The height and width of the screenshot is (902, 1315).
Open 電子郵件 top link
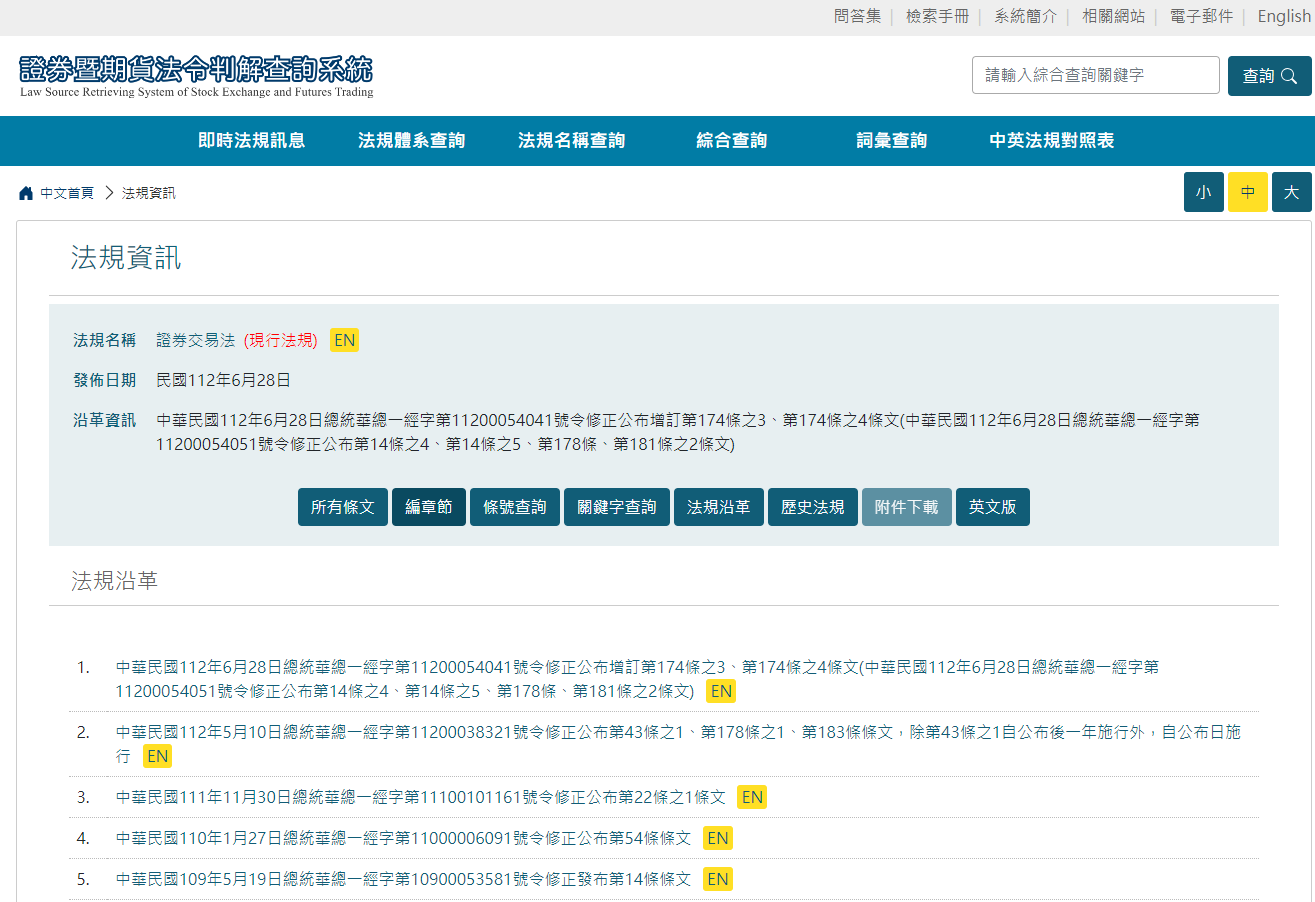coord(1202,16)
